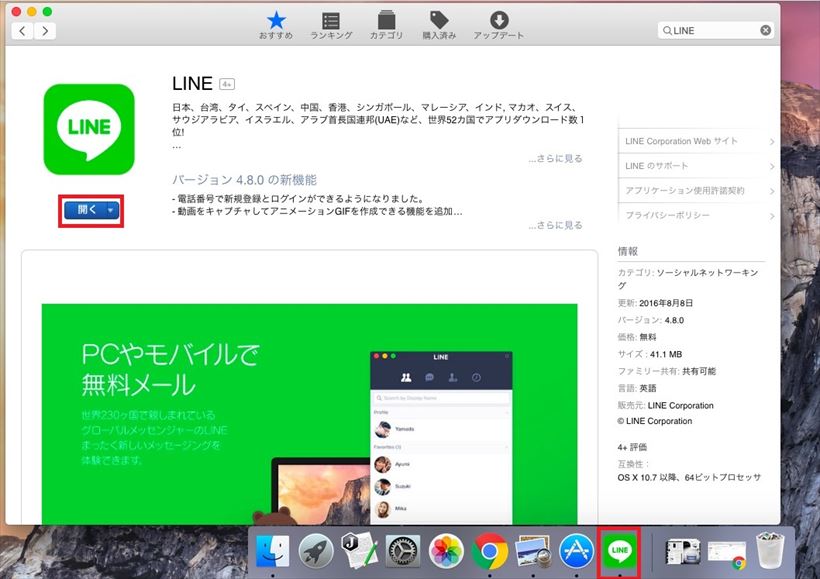This screenshot has height=579, width=820.
Task: Open Preview from the Dock
Action: click(x=533, y=551)
